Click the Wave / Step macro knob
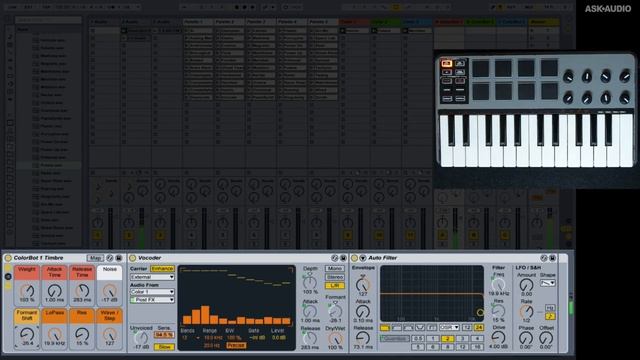This screenshot has height=360, width=640. coord(109,335)
